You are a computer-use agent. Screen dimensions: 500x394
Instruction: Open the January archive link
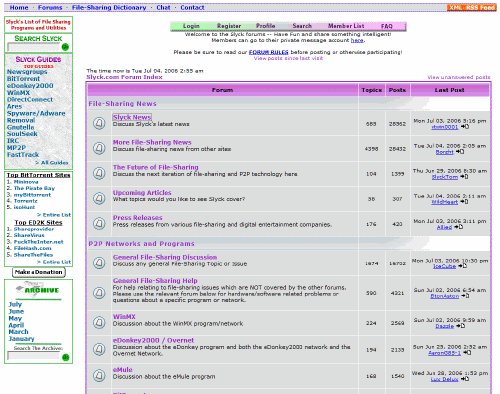pyautogui.click(x=21, y=339)
